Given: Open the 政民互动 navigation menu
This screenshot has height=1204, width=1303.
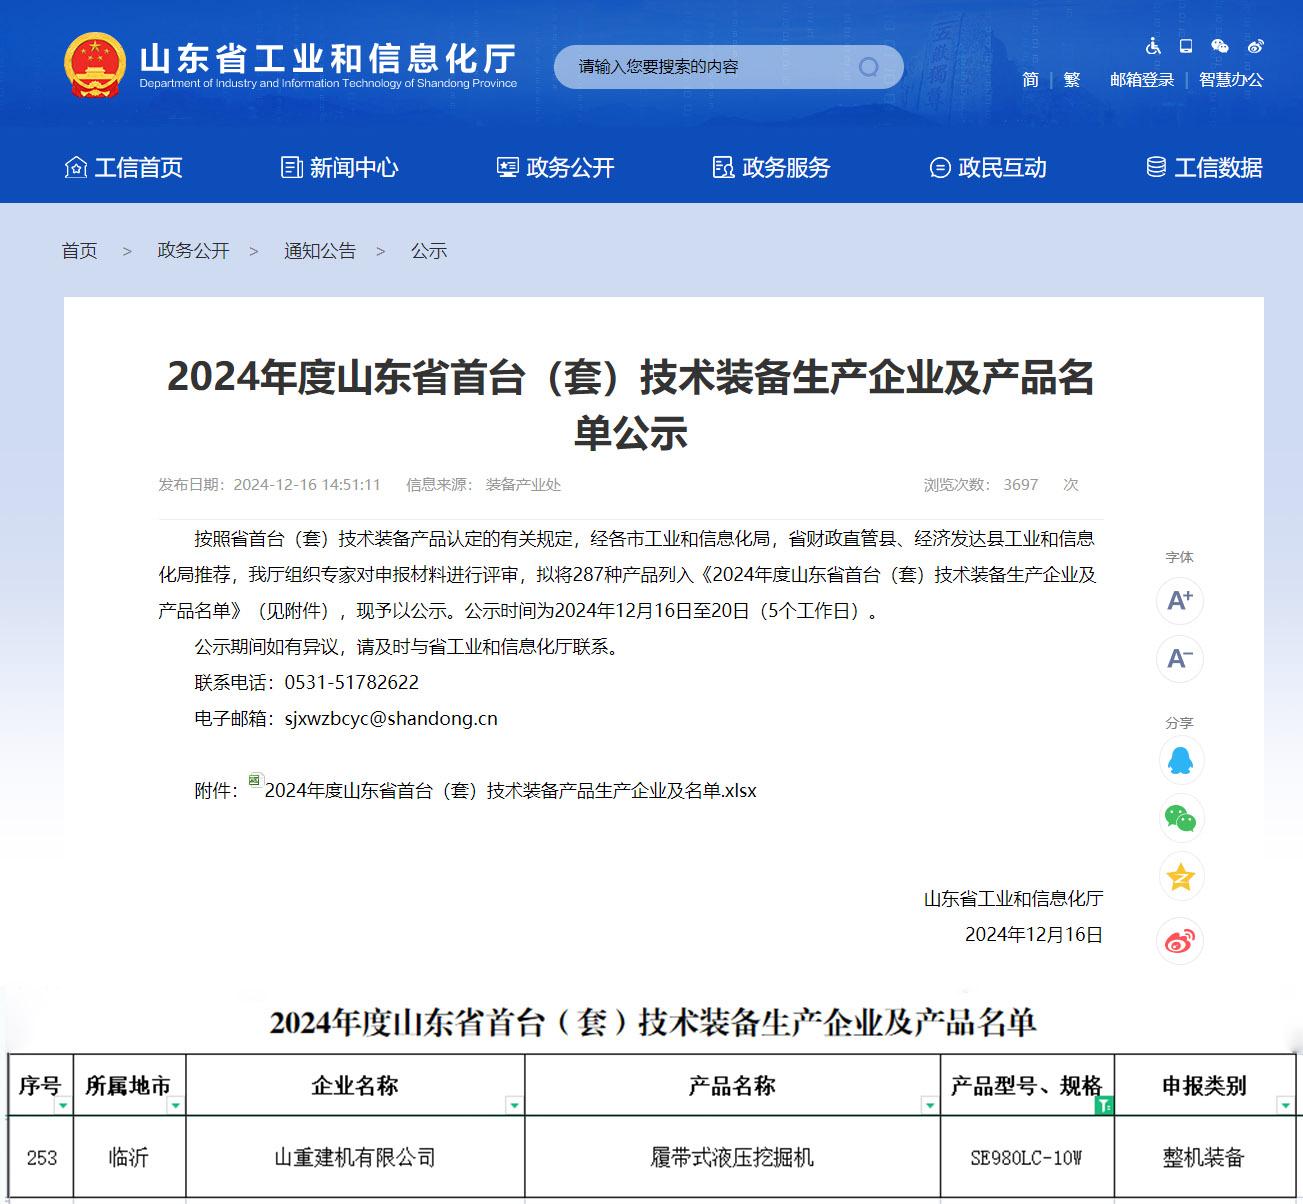Looking at the screenshot, I should (x=1005, y=168).
